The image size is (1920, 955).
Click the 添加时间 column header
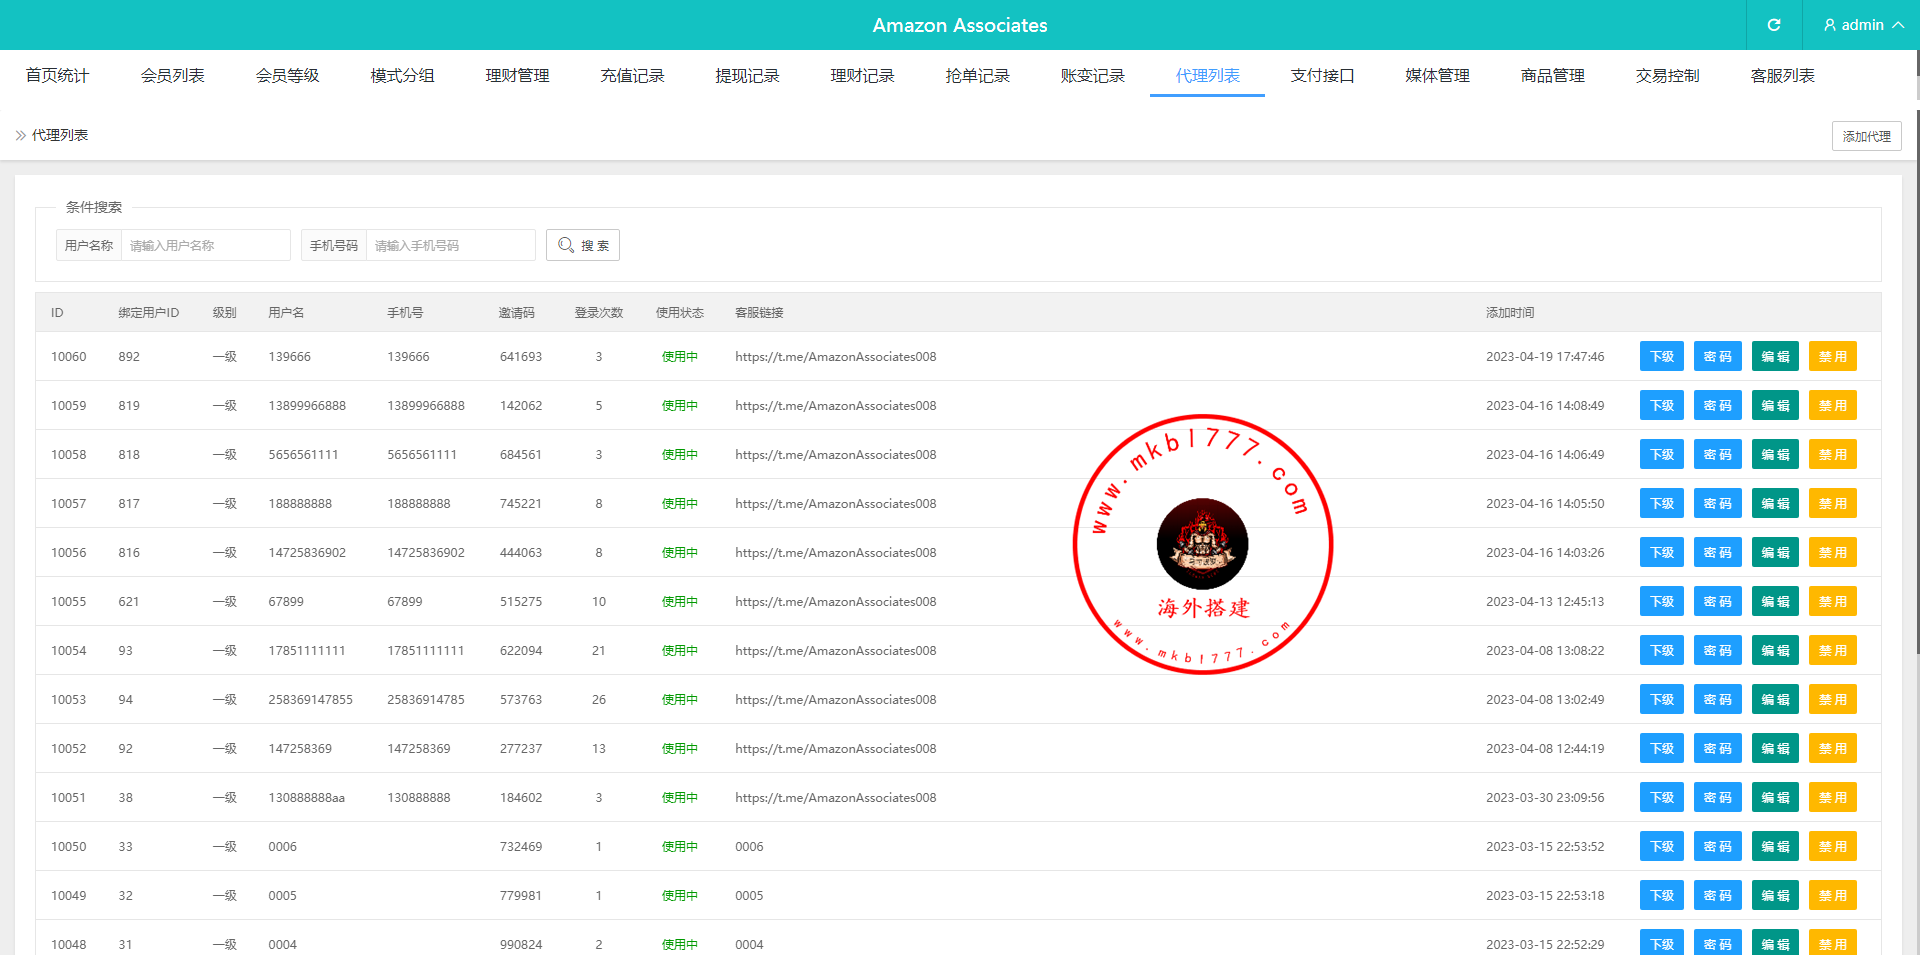pos(1510,312)
